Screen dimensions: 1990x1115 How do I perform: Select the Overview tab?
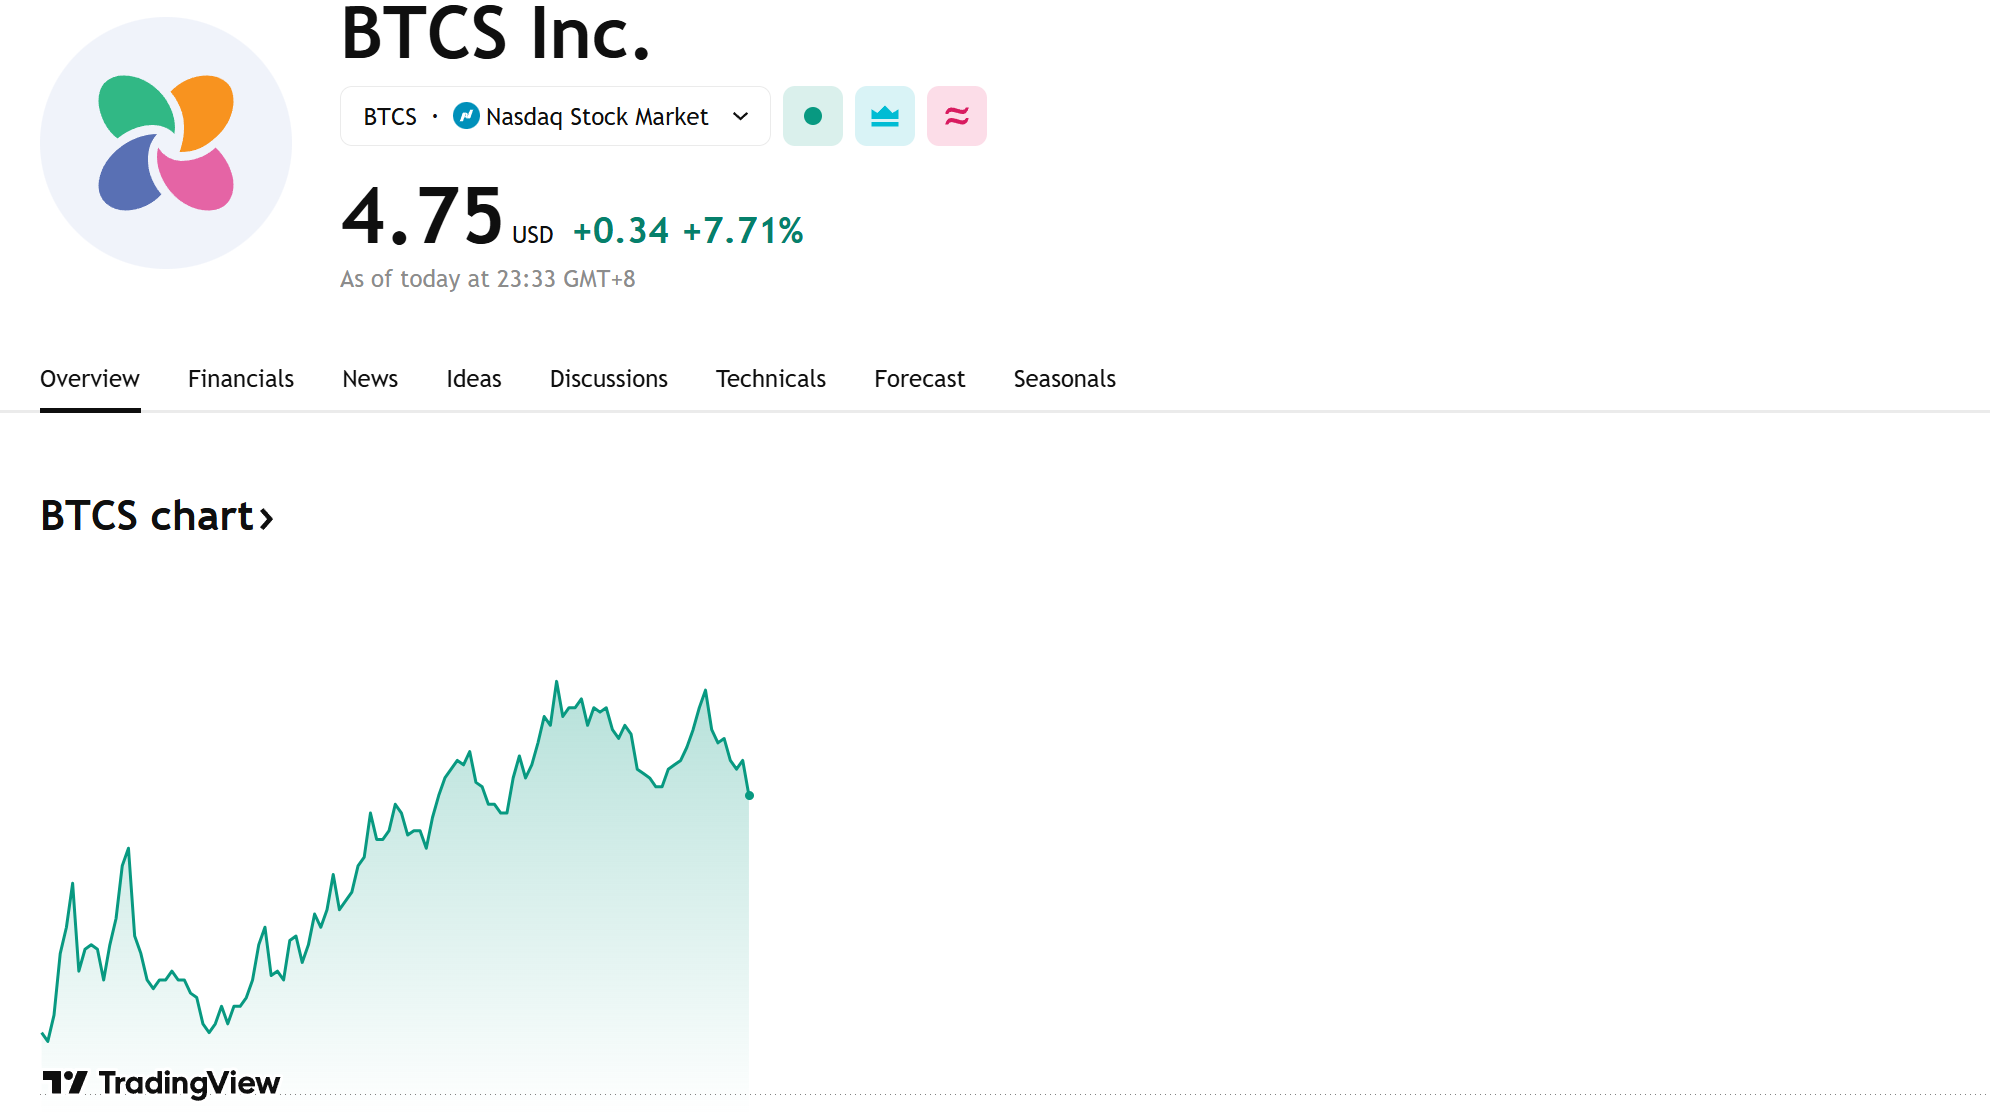(x=89, y=379)
